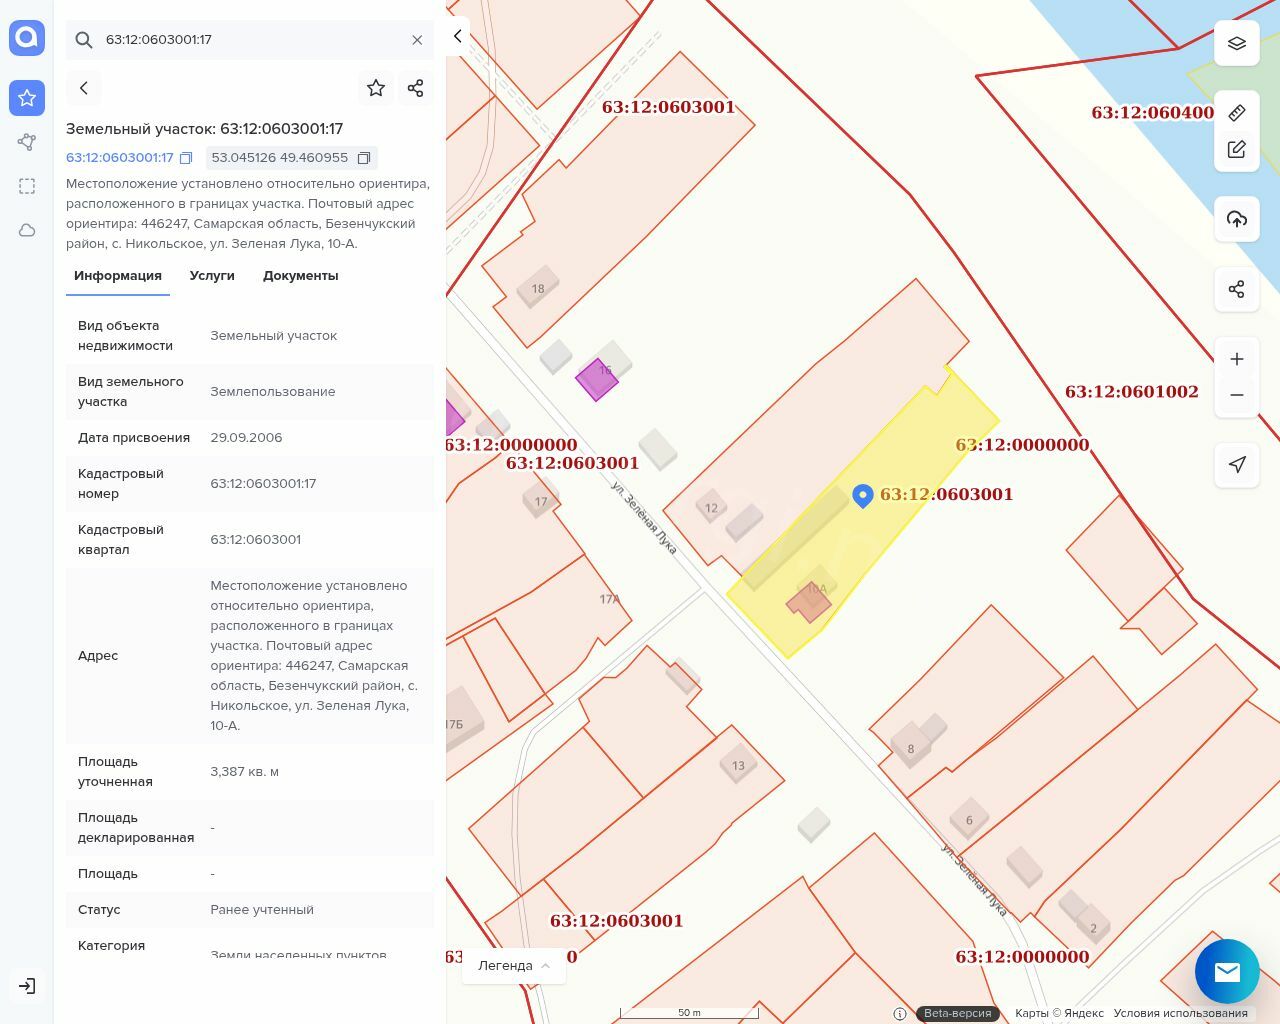Collapse the left information panel

(x=457, y=36)
